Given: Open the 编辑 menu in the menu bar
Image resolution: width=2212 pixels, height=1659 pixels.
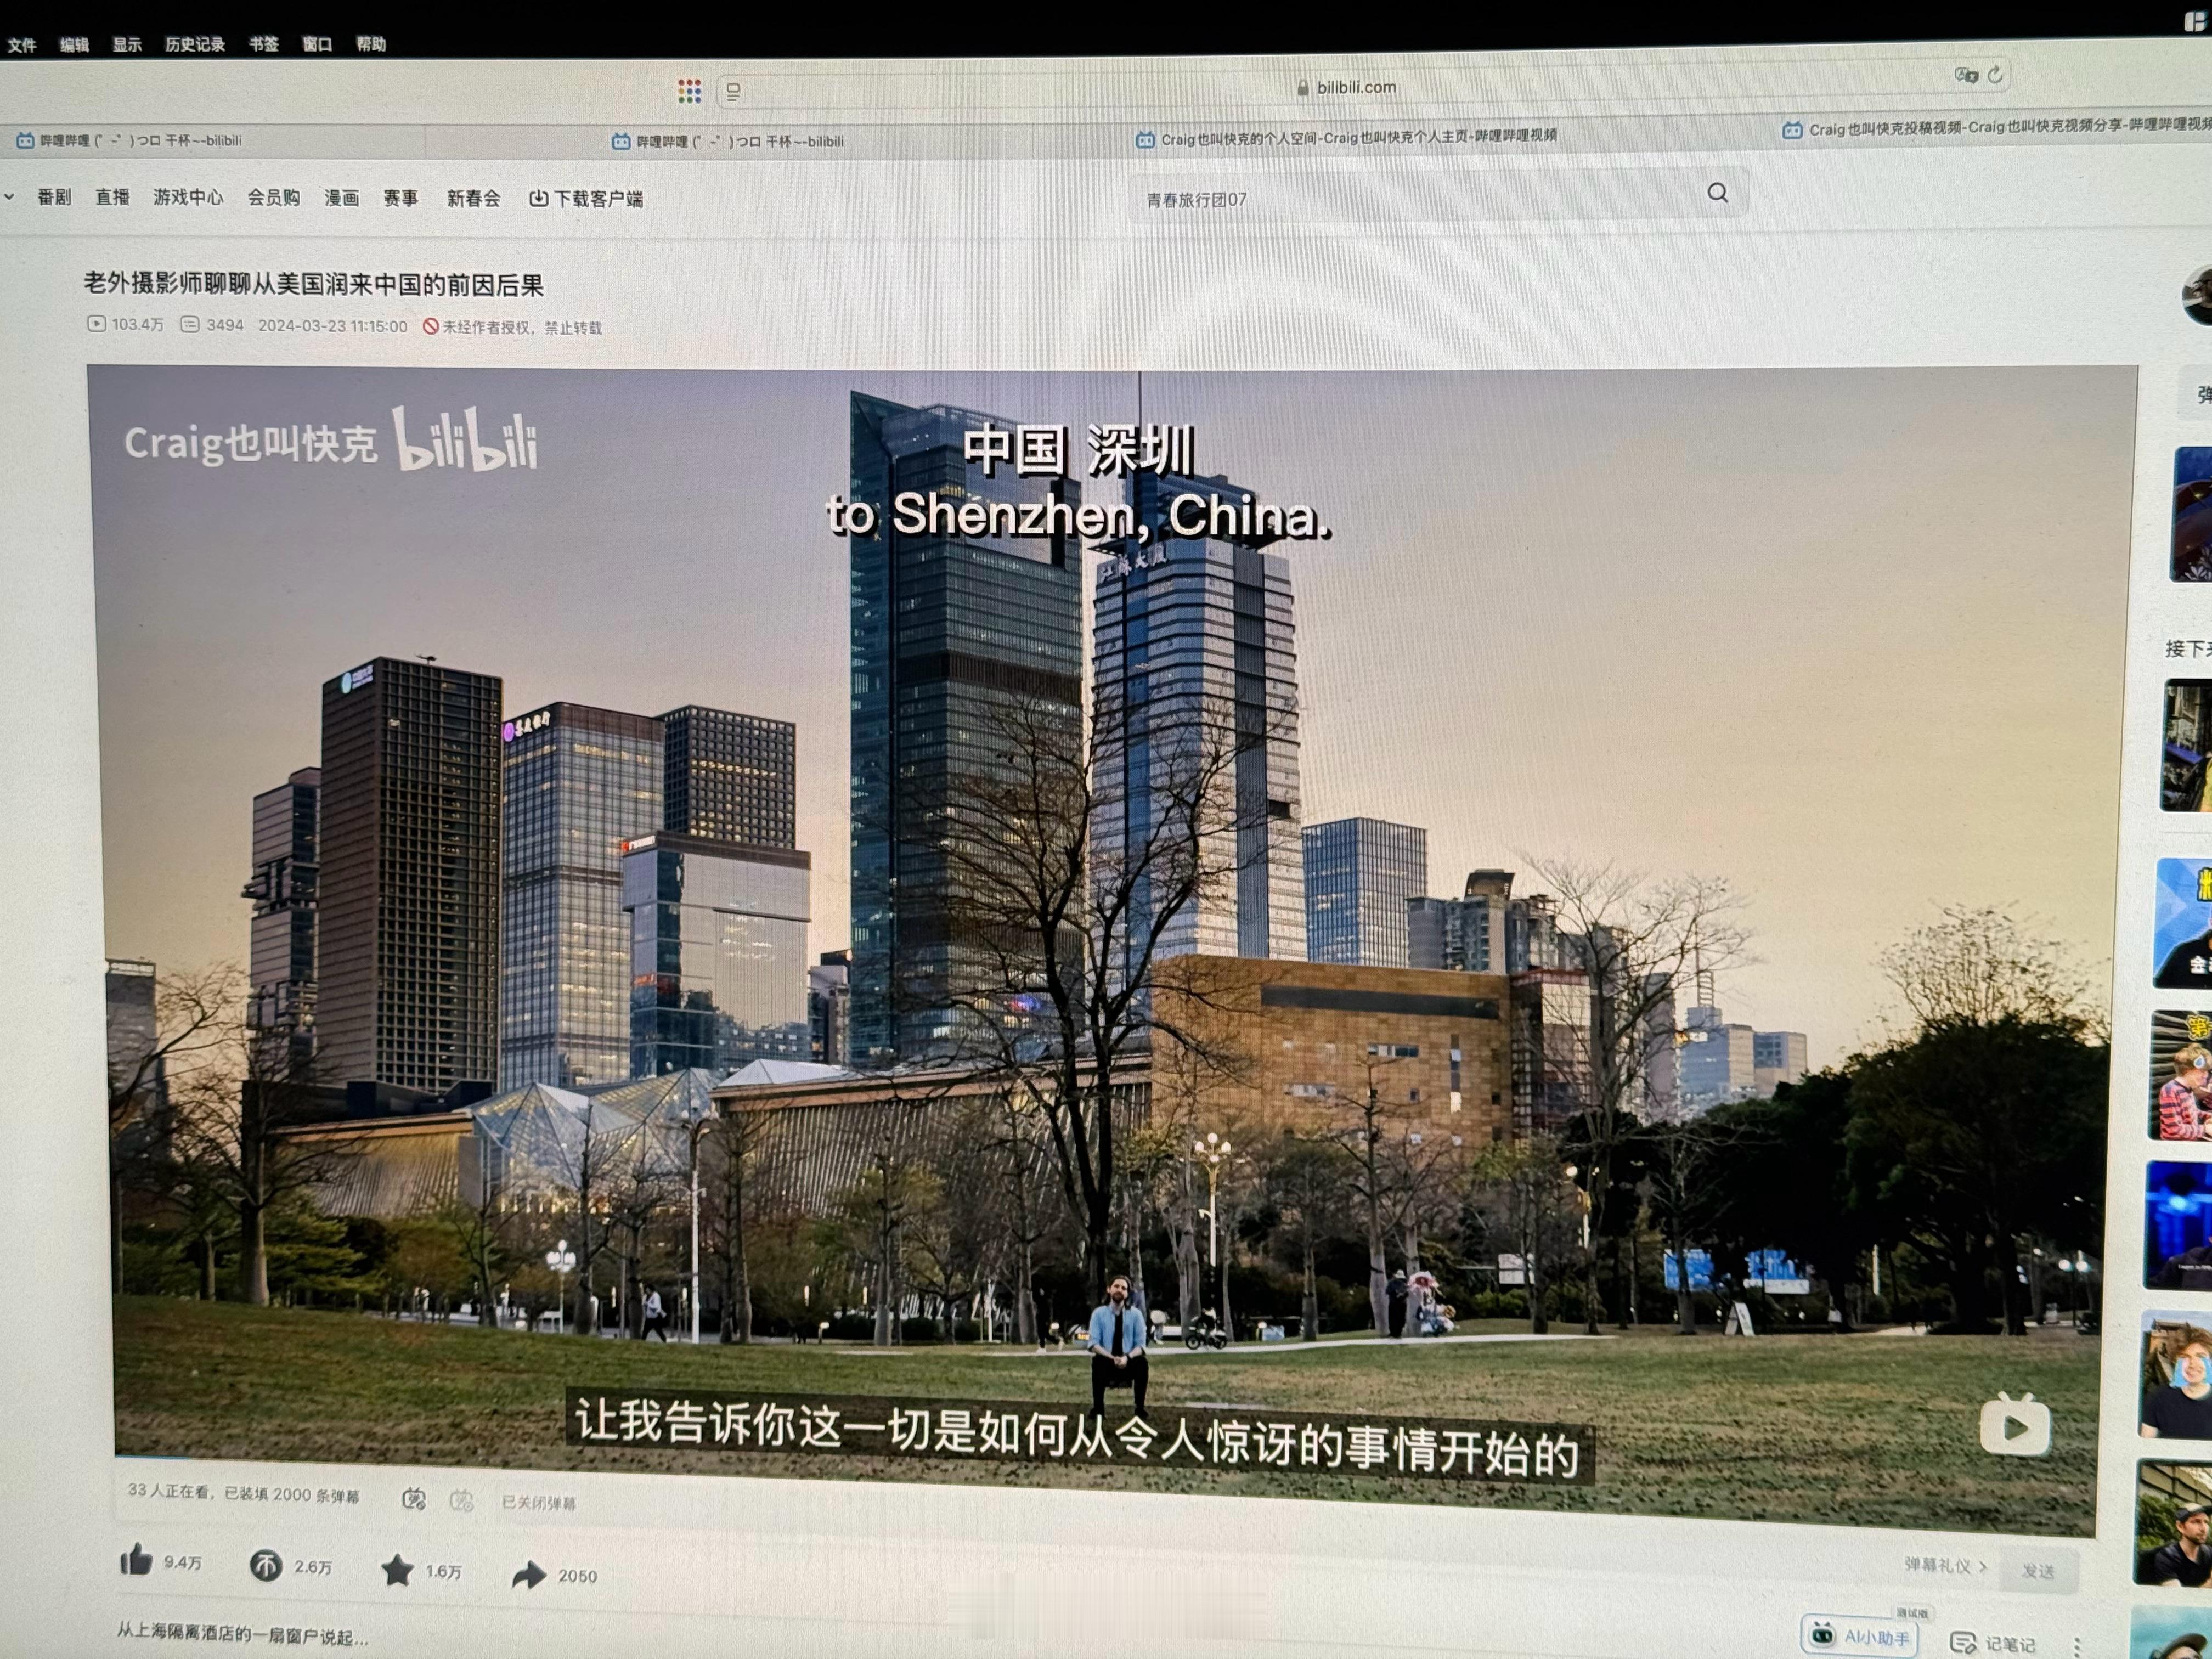Looking at the screenshot, I should coord(74,45).
